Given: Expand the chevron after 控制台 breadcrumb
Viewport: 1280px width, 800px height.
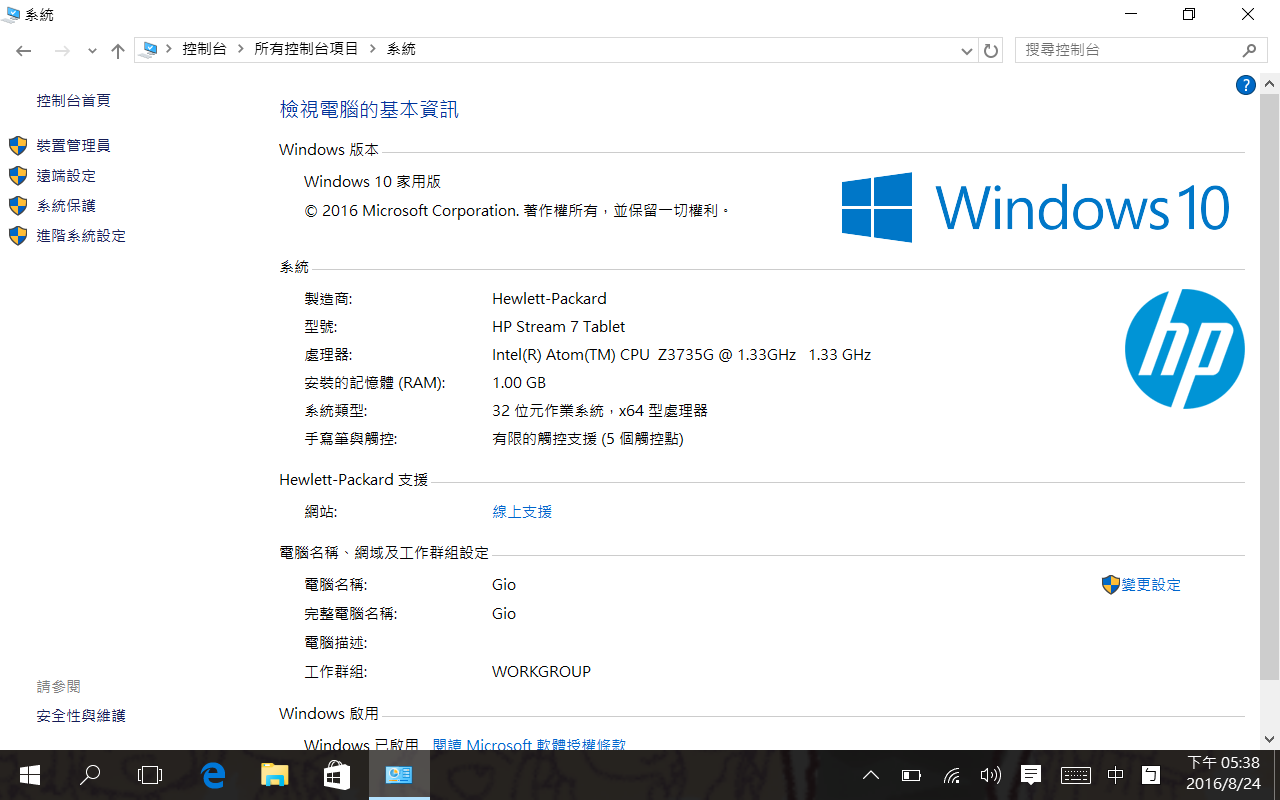Looking at the screenshot, I should tap(241, 49).
